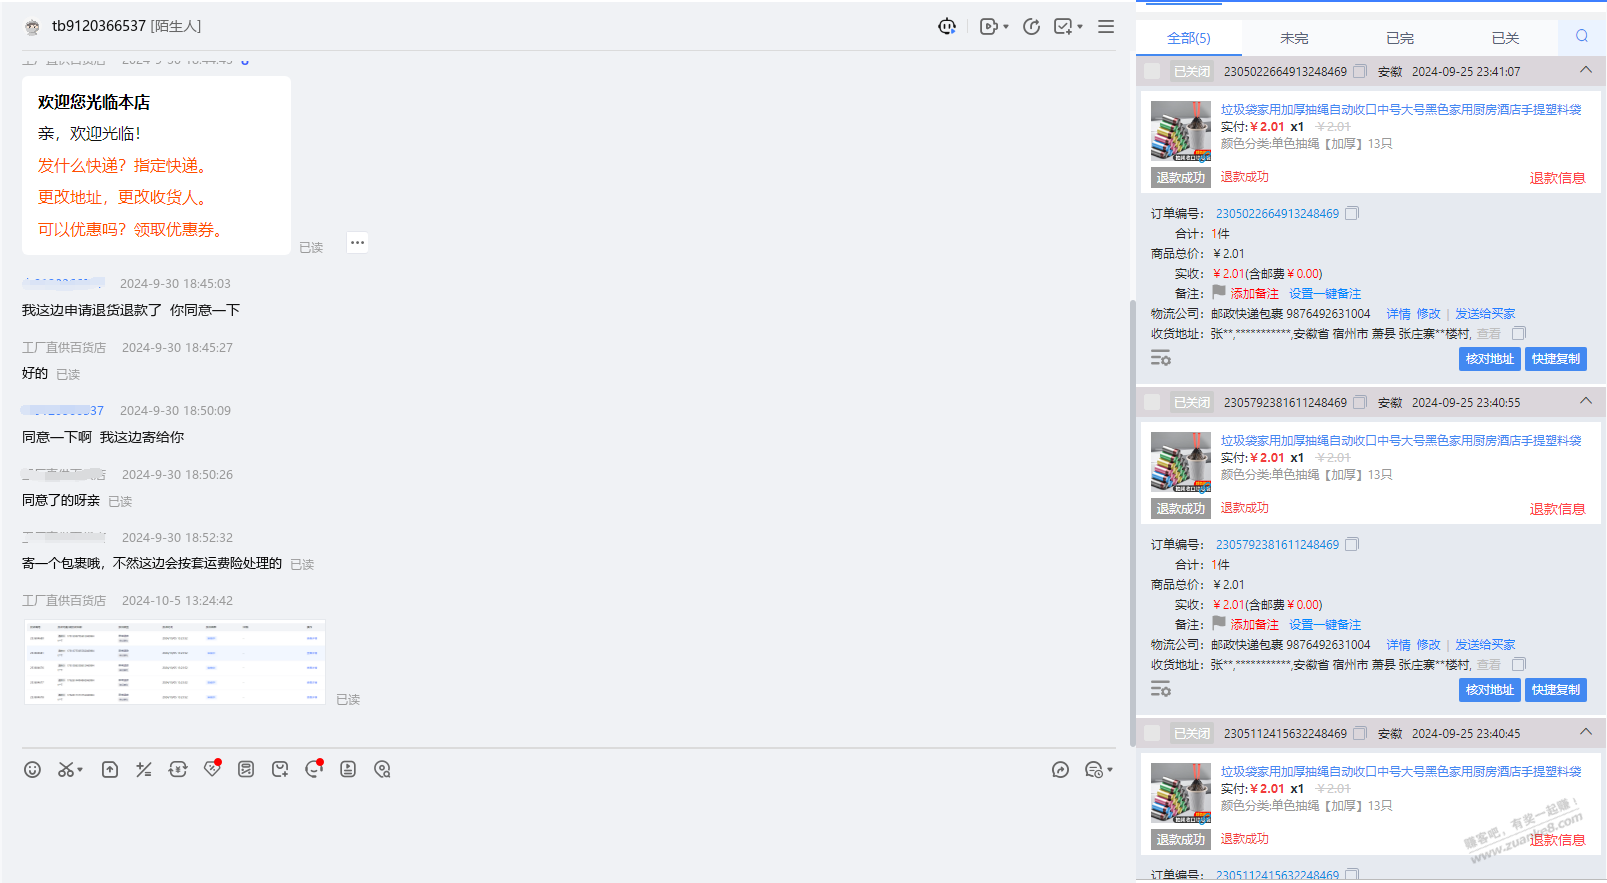Click 快捷复制 button in second order
1607x883 pixels.
pyautogui.click(x=1556, y=690)
